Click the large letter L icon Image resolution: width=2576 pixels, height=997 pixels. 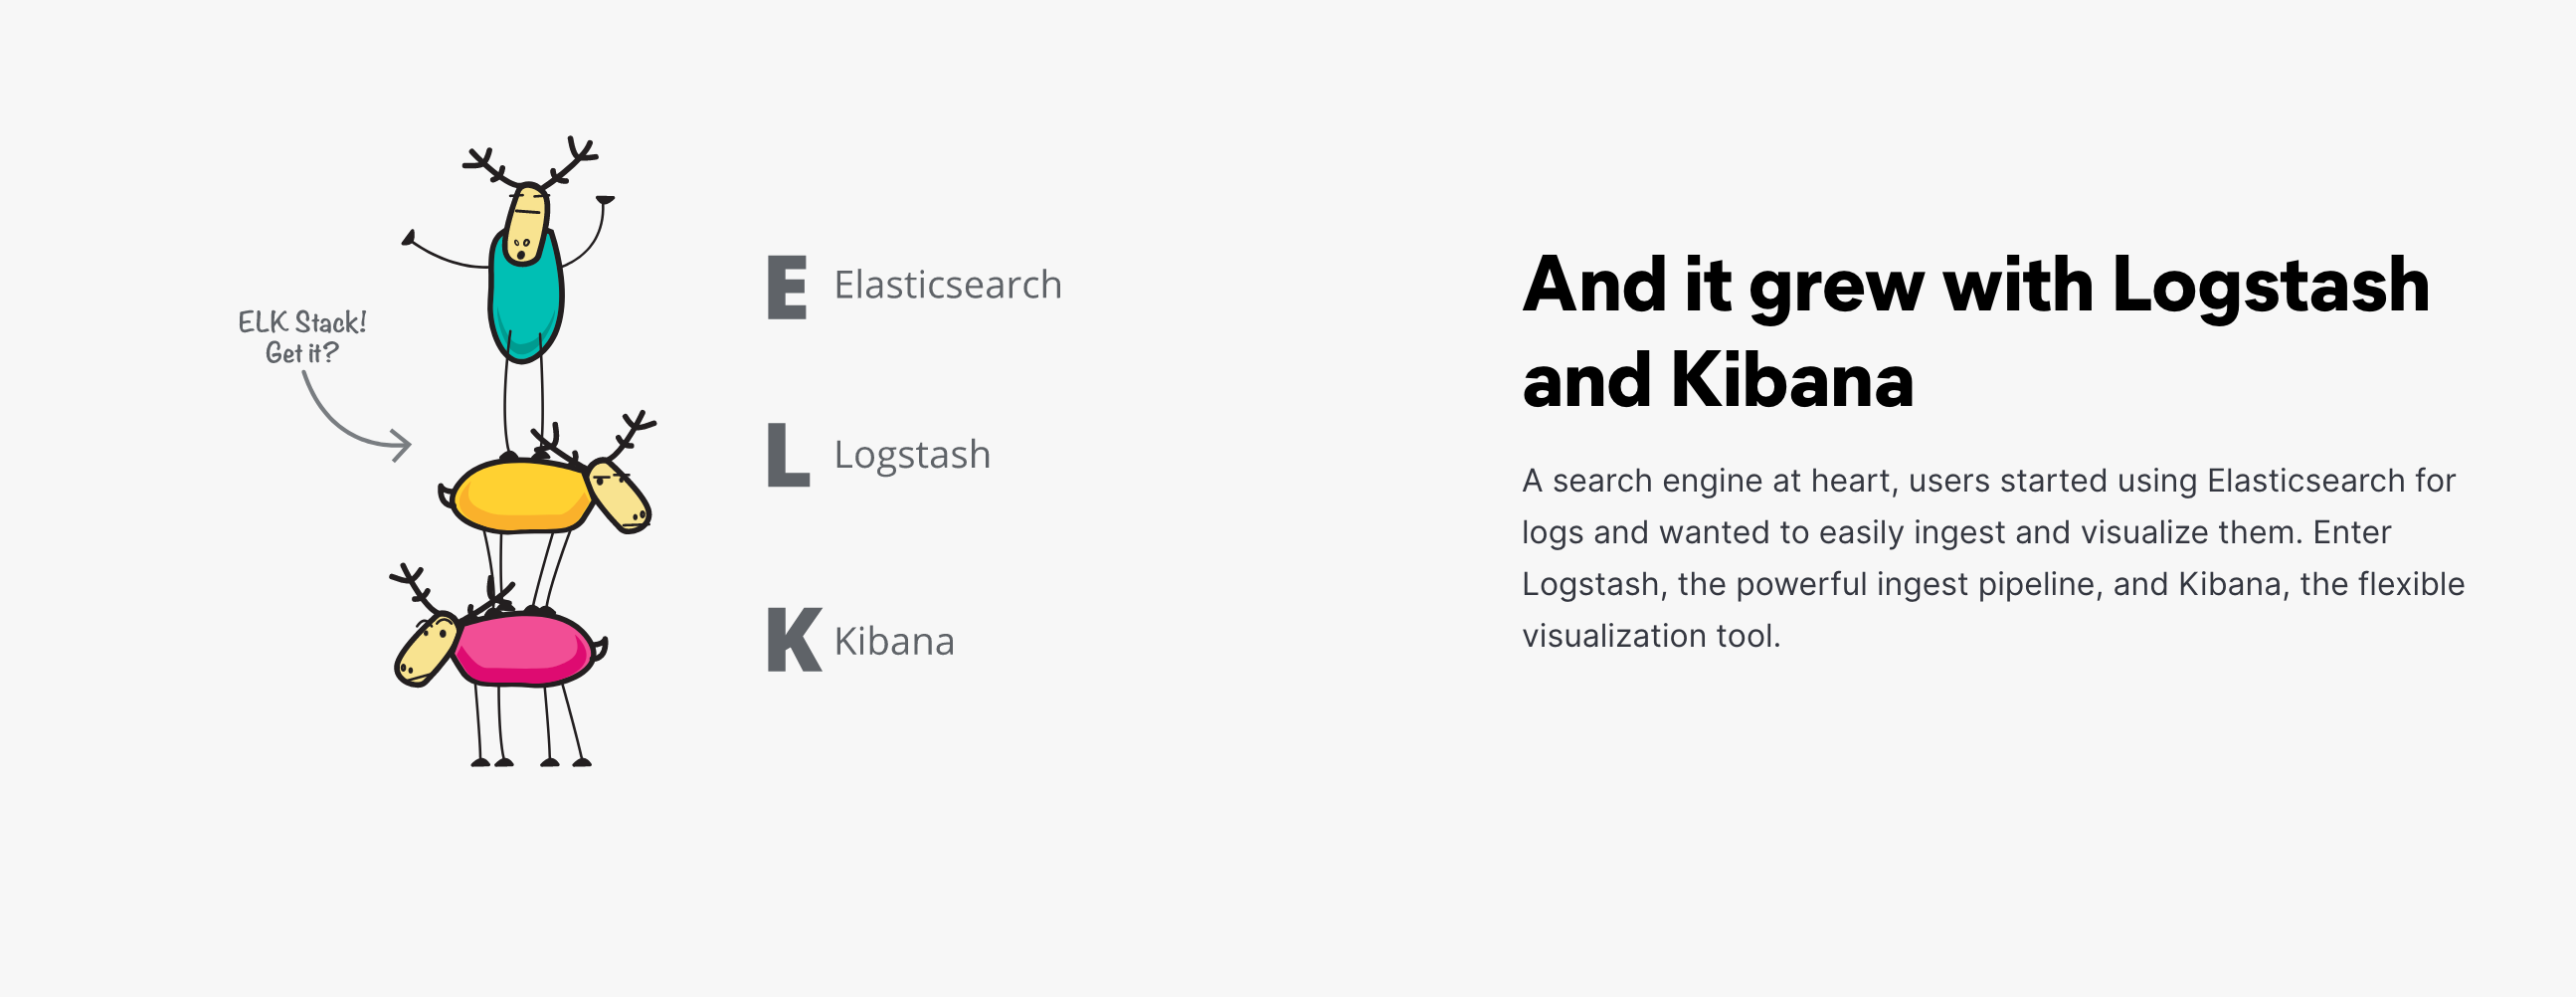[787, 455]
